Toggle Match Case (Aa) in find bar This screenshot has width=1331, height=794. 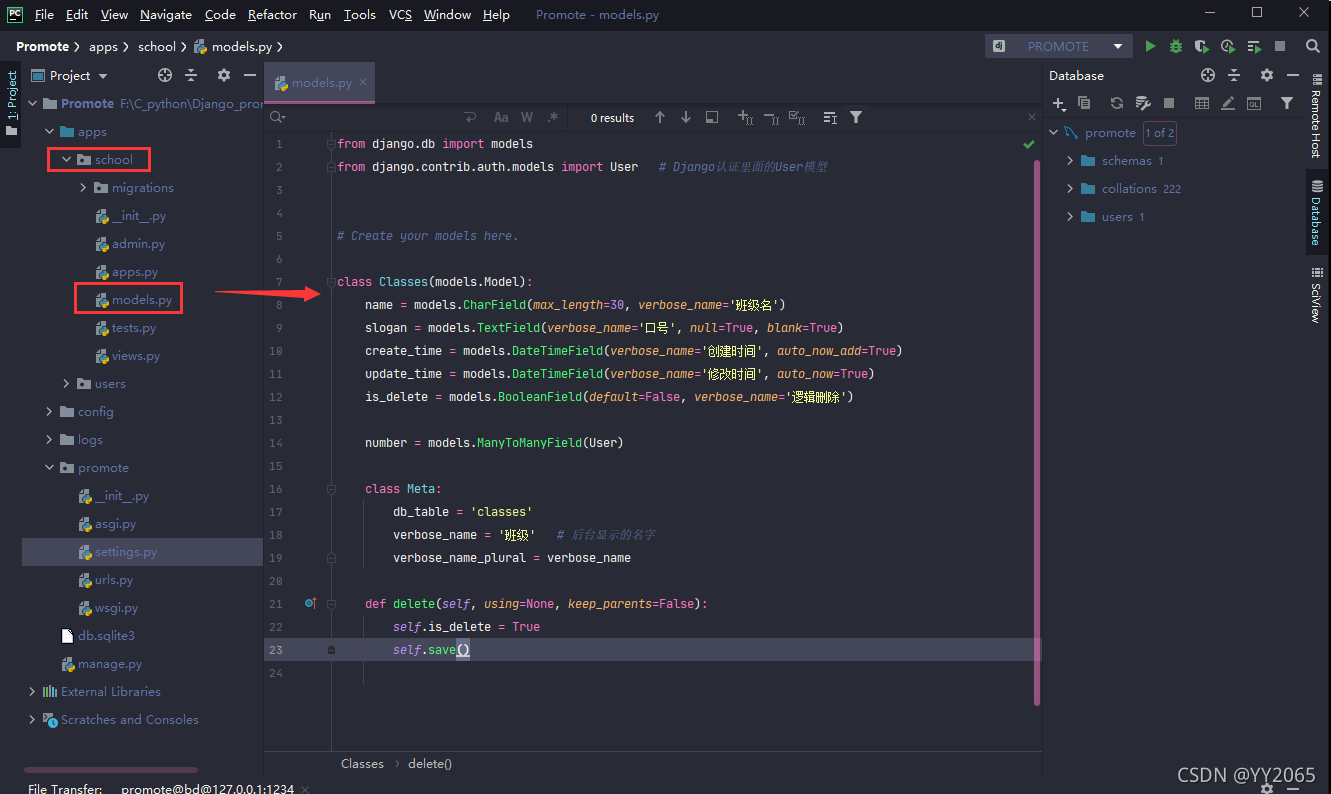point(501,117)
